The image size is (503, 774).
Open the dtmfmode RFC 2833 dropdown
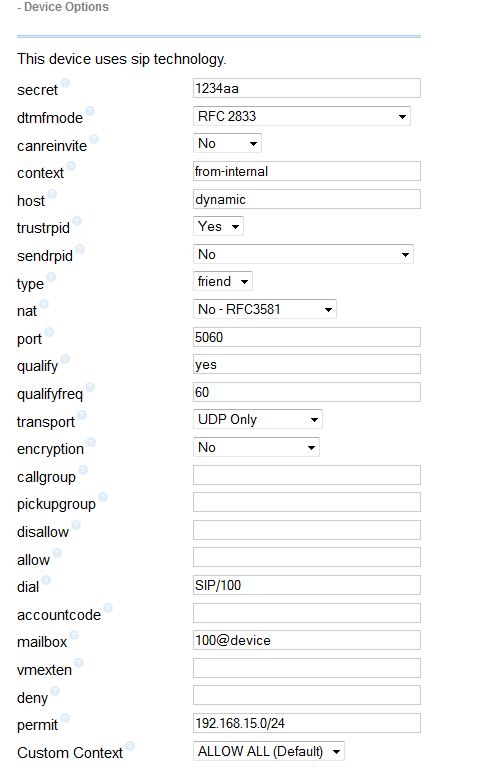coord(301,116)
